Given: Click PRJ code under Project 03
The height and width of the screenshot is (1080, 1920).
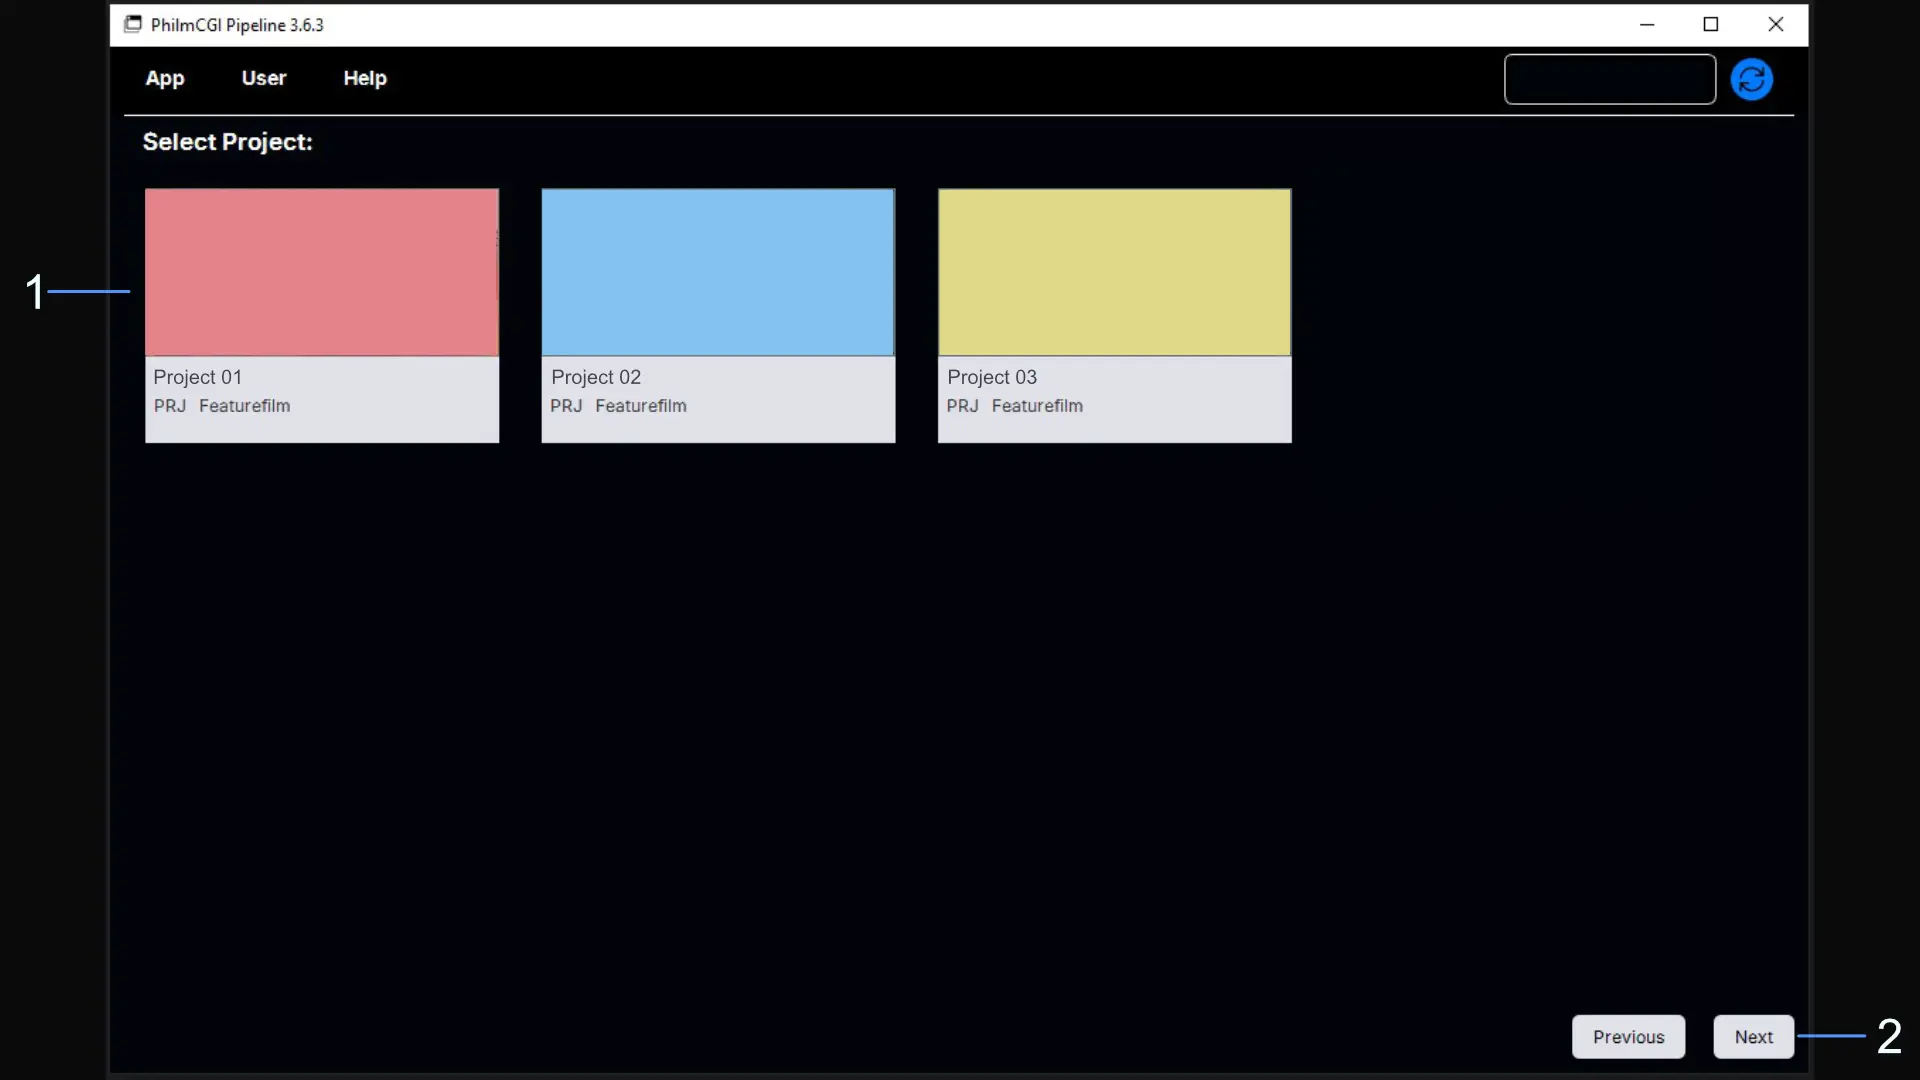Looking at the screenshot, I should 963,406.
